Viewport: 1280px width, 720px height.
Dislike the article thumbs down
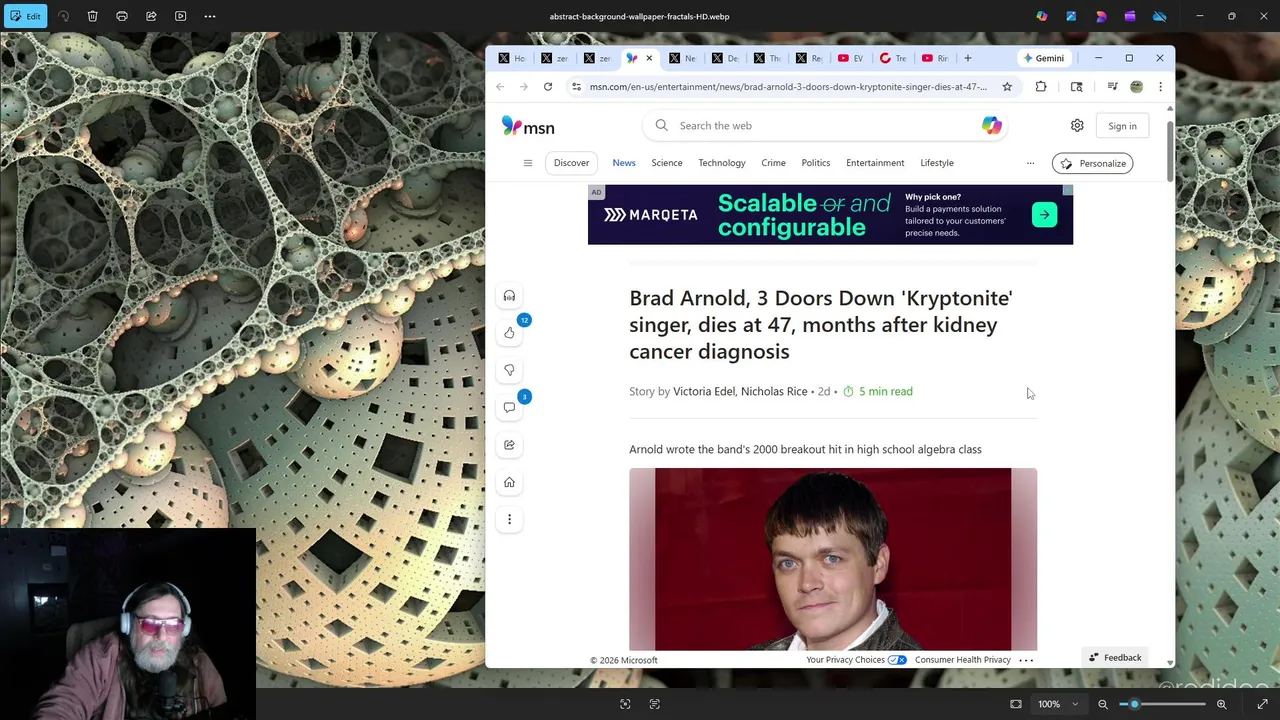point(509,370)
